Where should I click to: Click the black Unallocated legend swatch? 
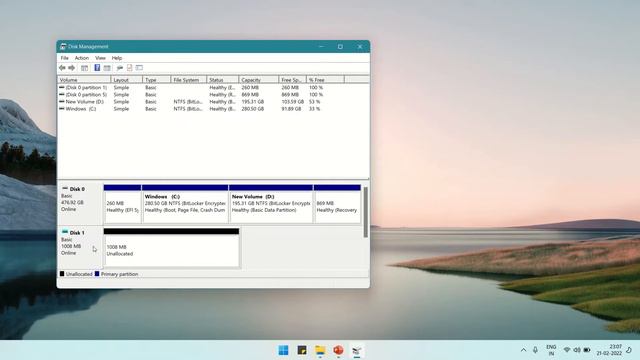point(62,274)
